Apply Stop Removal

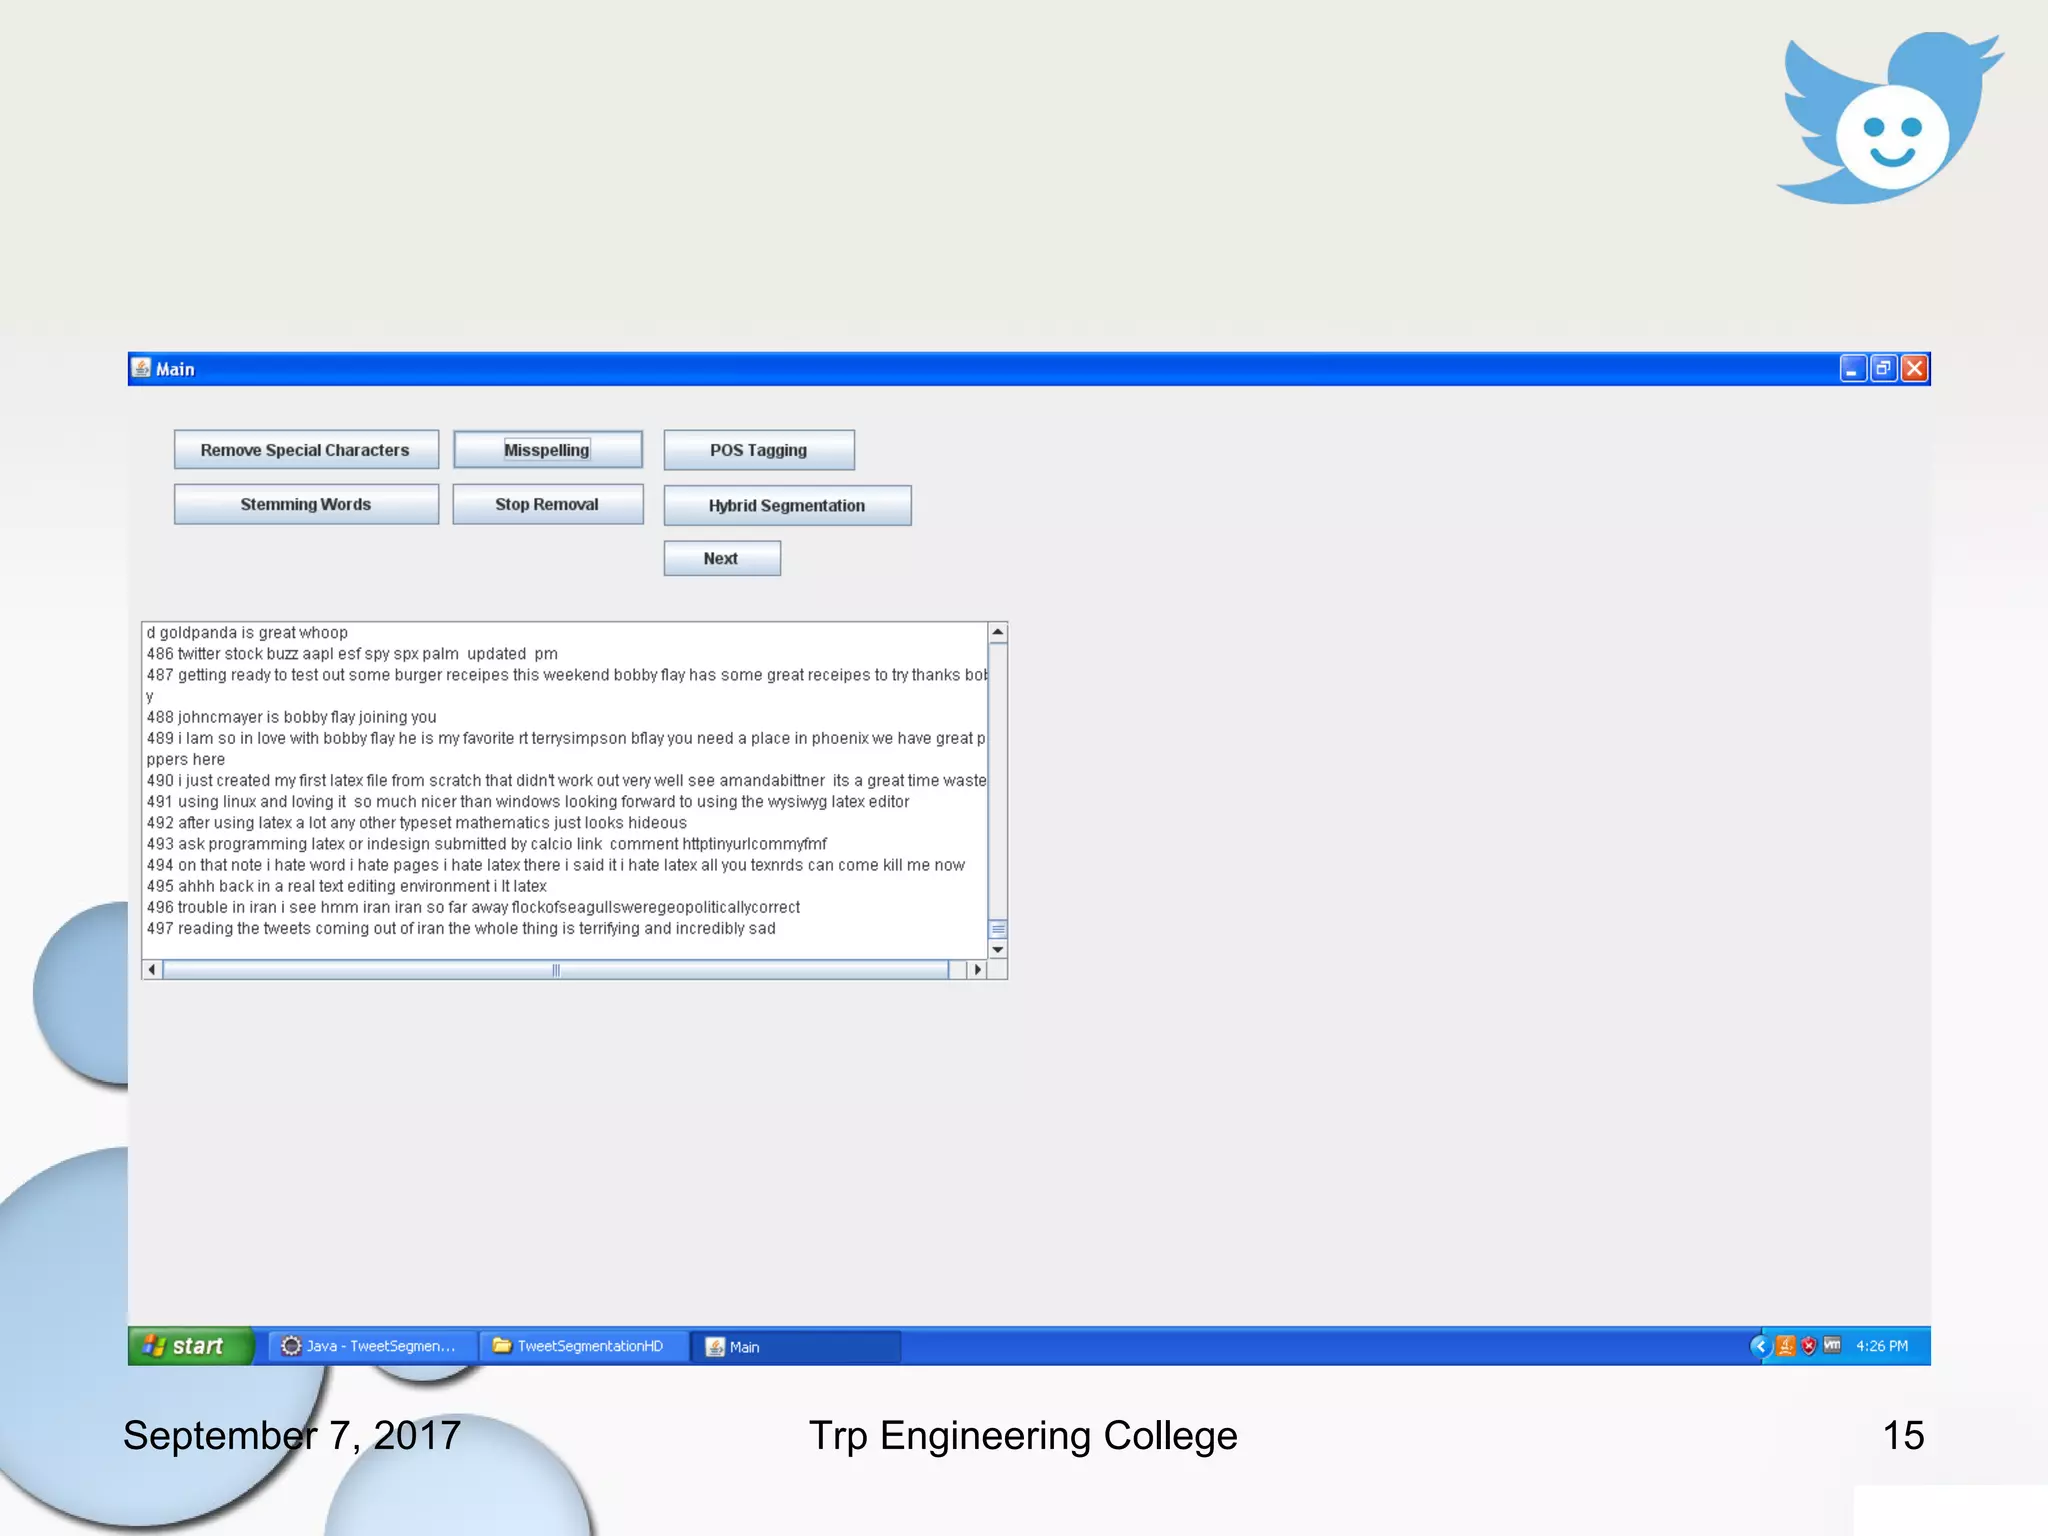point(547,505)
